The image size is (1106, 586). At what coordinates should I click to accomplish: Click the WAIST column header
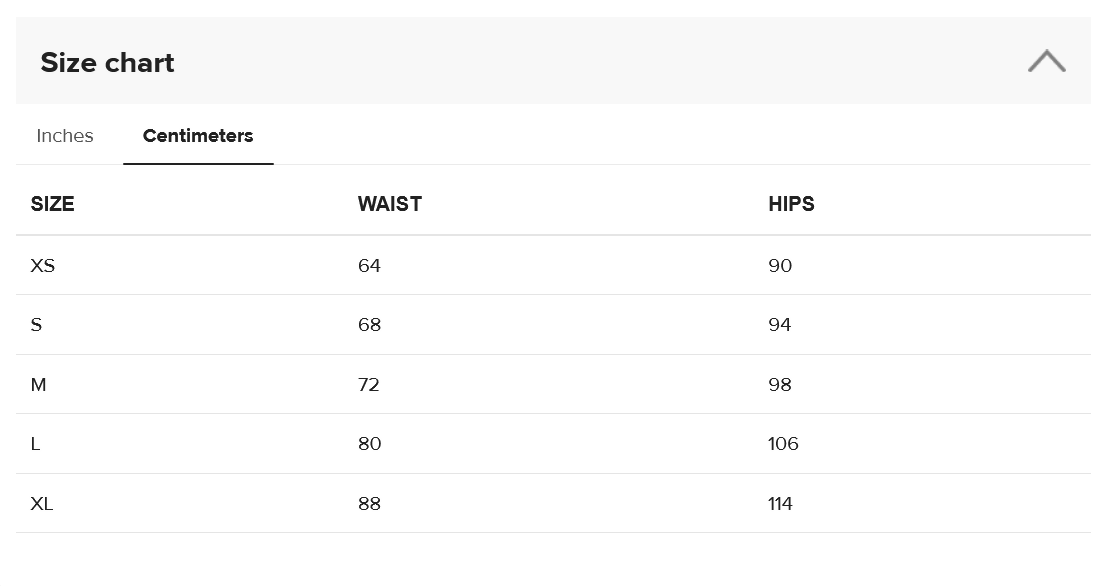click(390, 204)
